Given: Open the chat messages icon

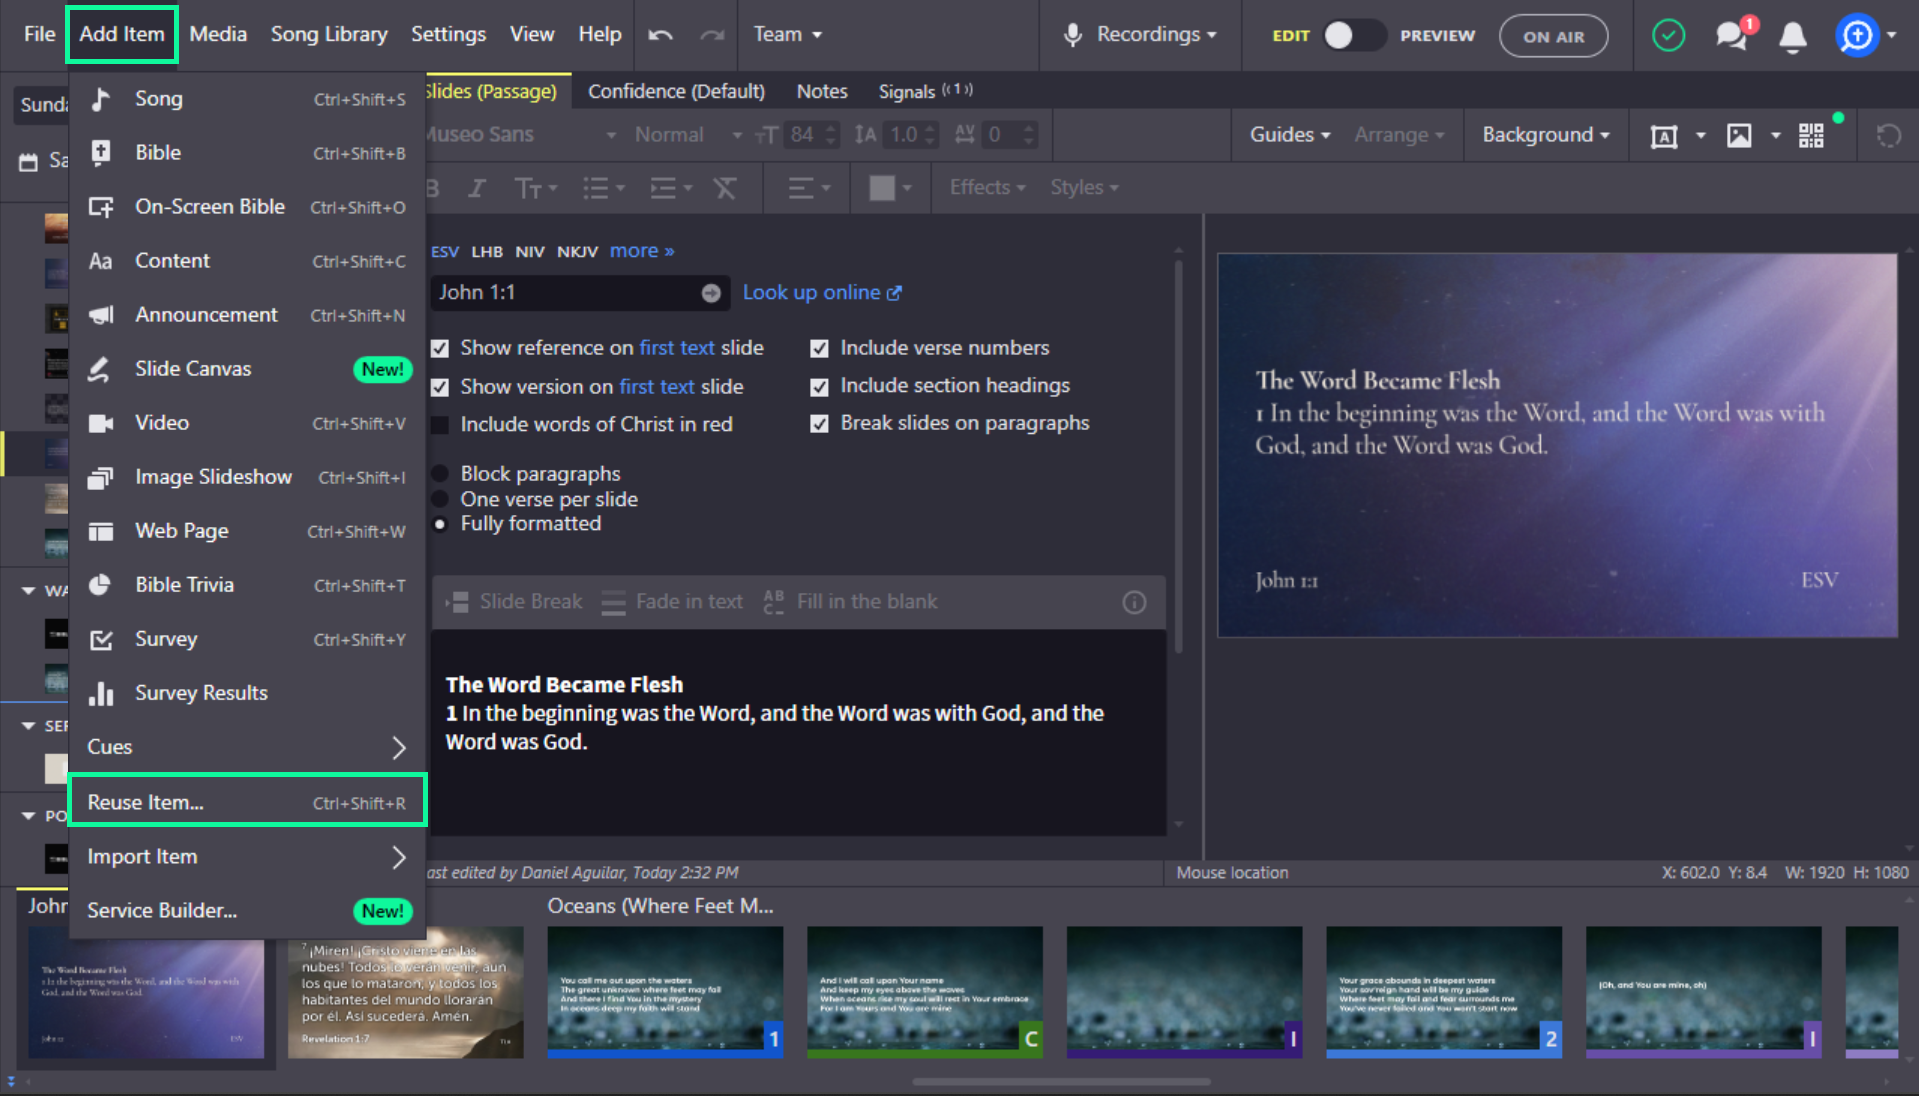Looking at the screenshot, I should click(1732, 35).
